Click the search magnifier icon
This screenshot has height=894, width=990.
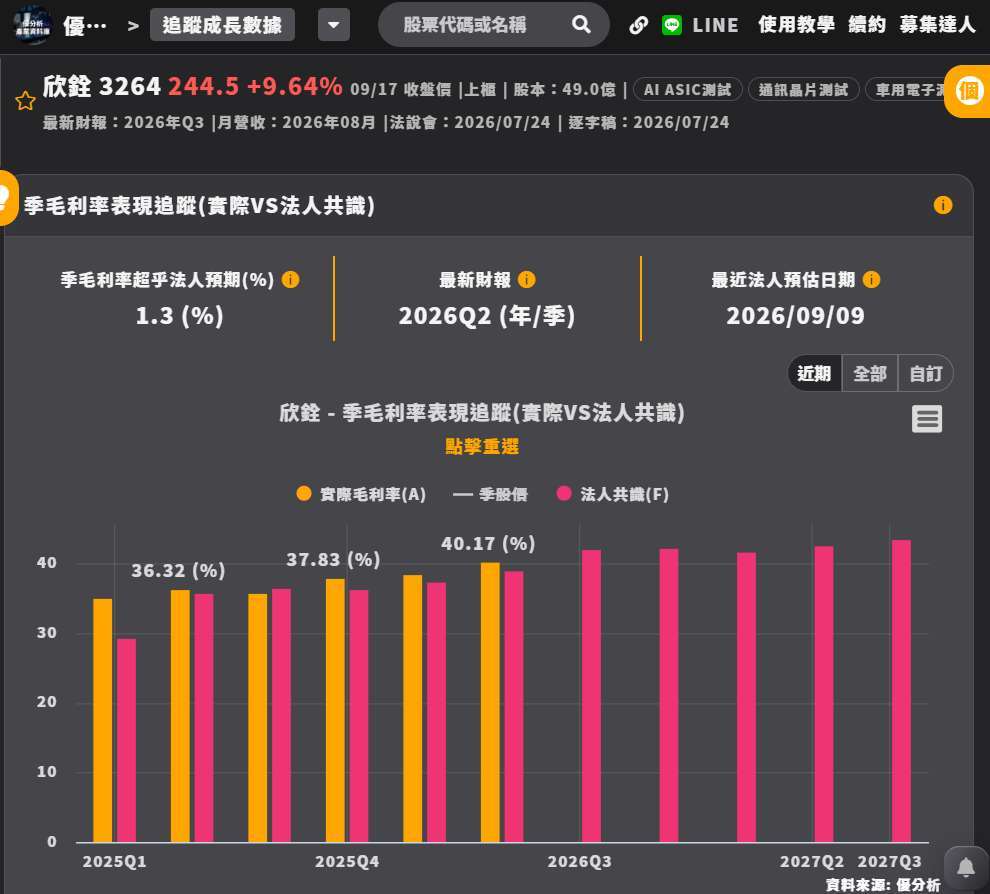point(581,25)
